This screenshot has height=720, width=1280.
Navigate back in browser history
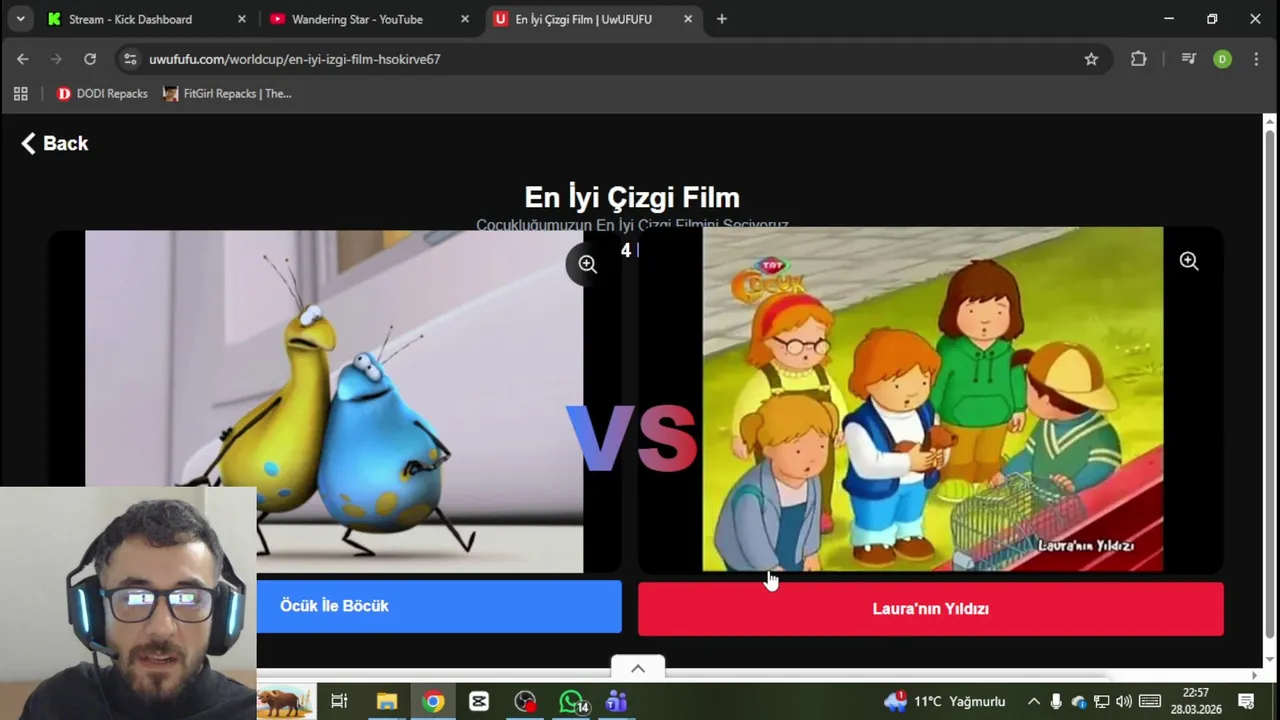pos(23,59)
